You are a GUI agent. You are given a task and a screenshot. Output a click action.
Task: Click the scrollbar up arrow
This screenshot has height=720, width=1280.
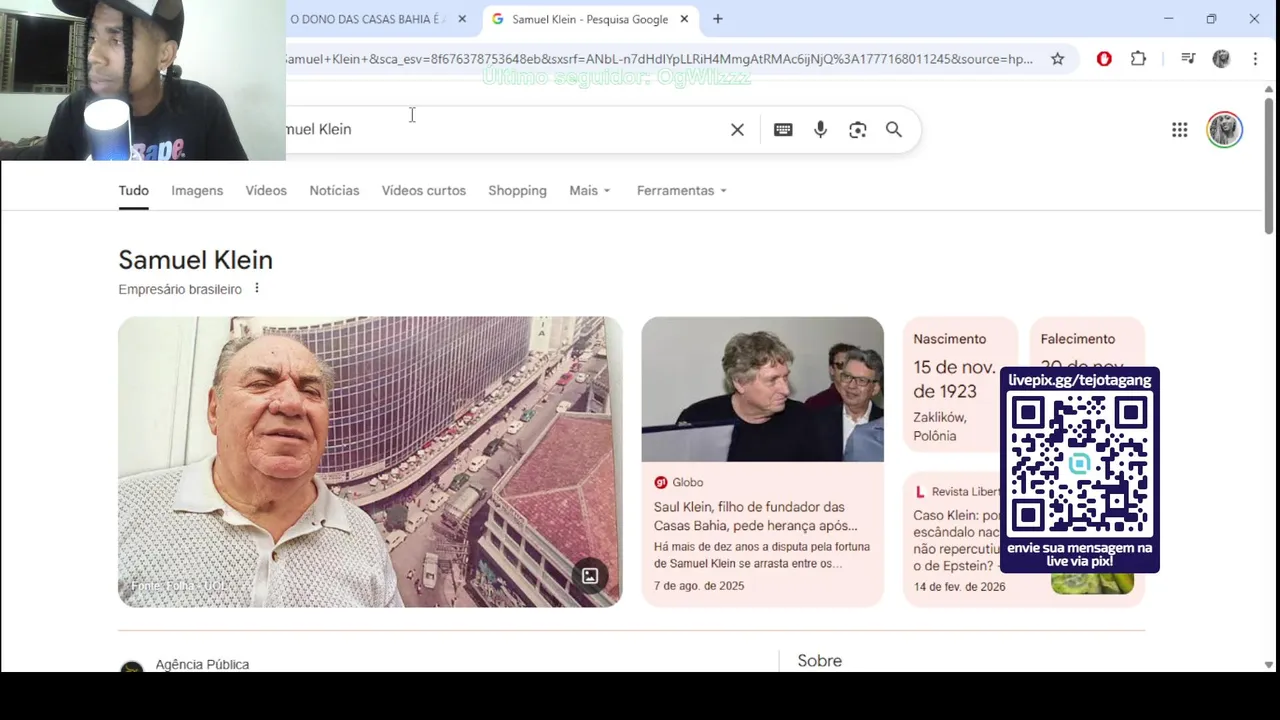[1269, 89]
